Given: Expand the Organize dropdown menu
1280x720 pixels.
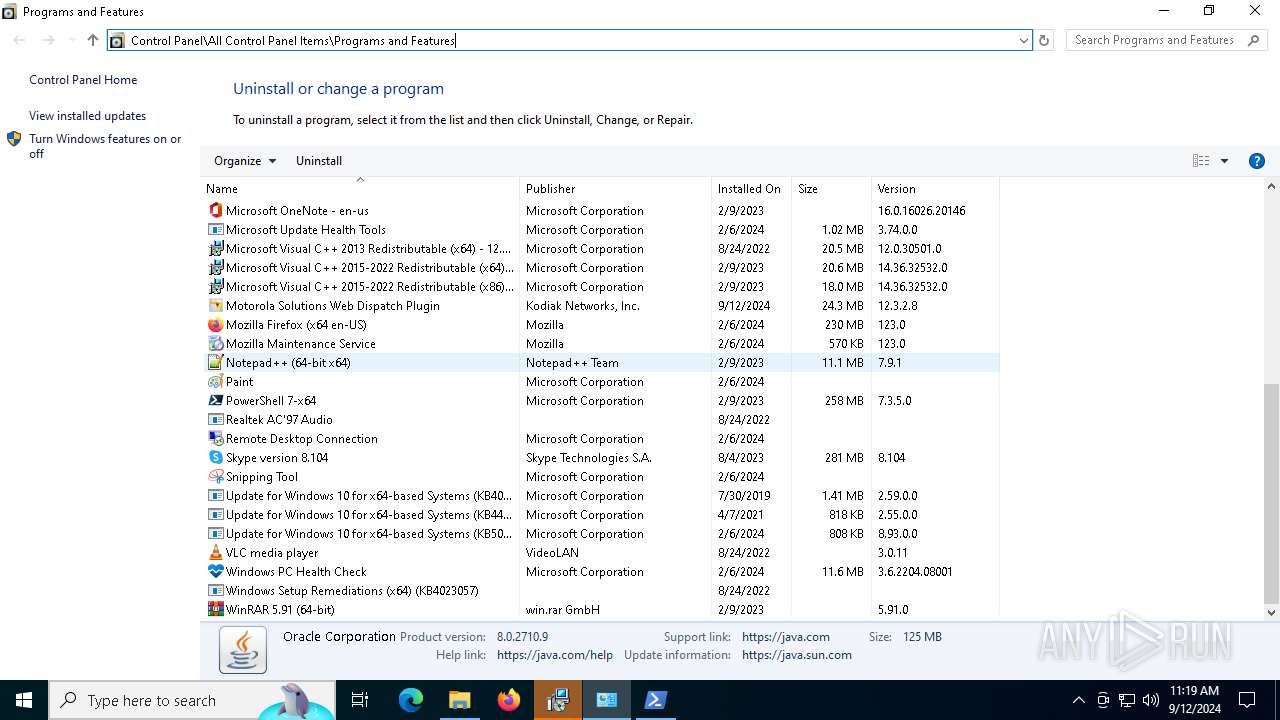Looking at the screenshot, I should pyautogui.click(x=244, y=161).
